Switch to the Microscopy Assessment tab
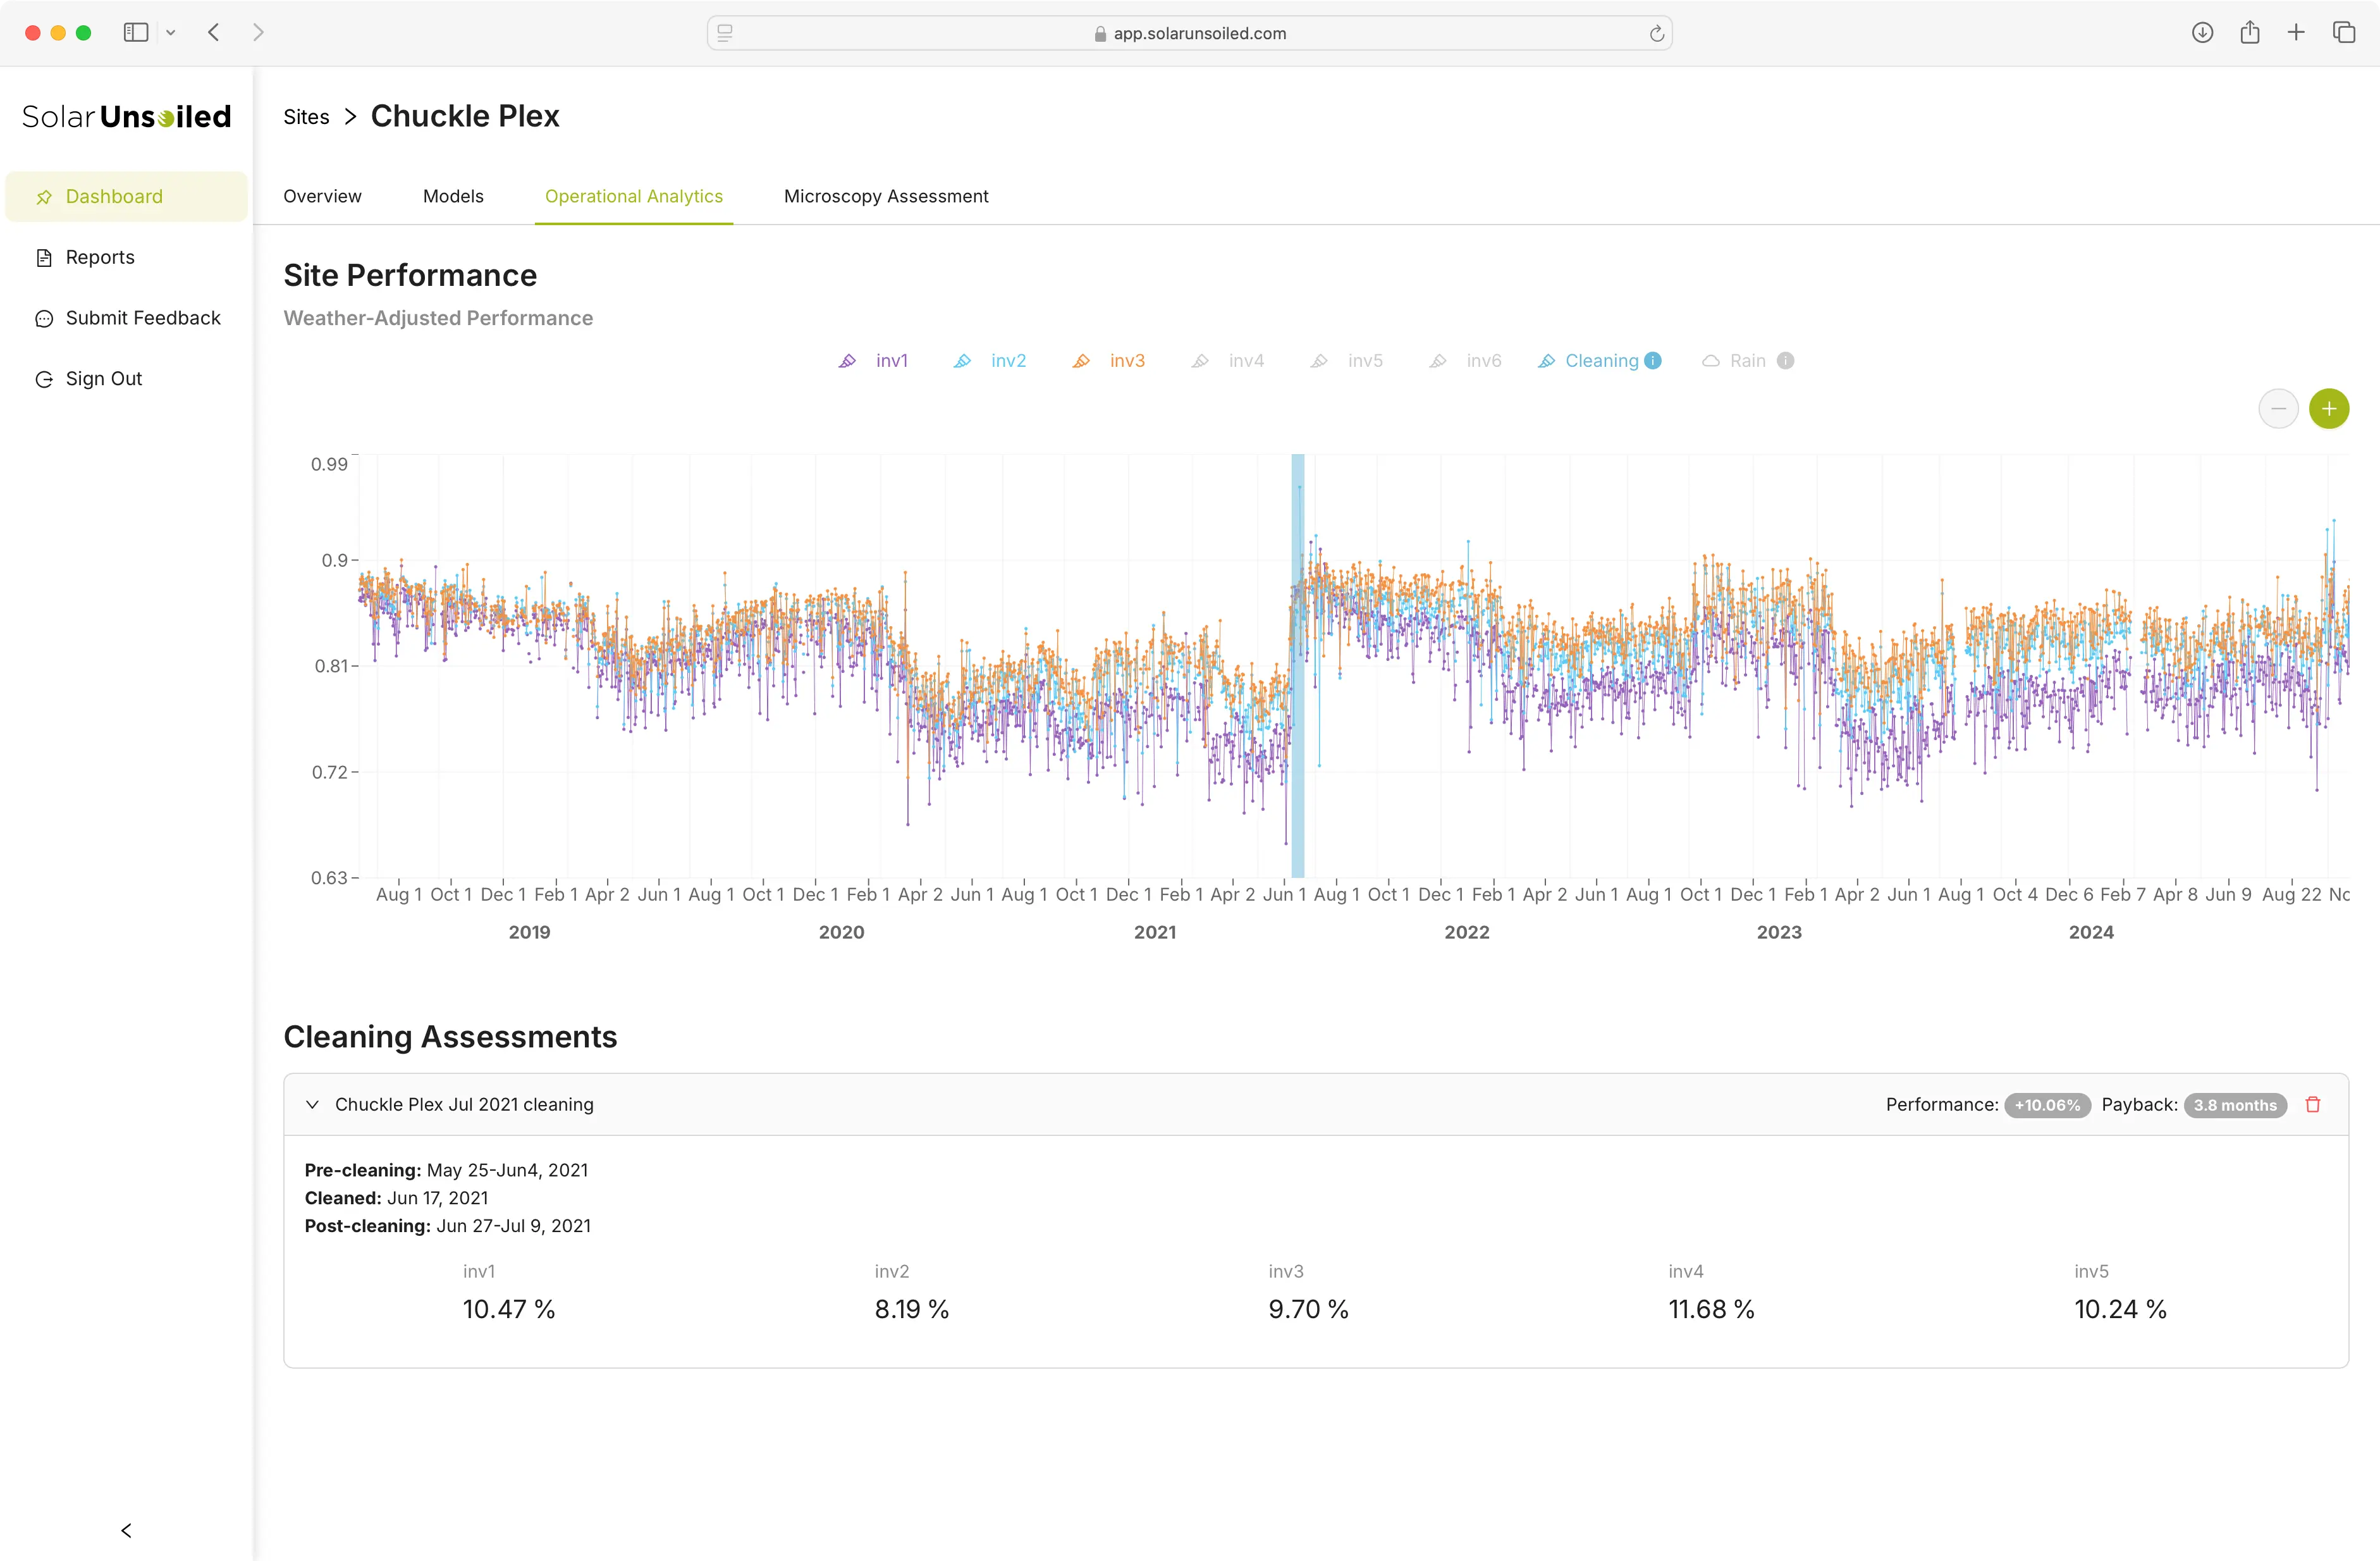Viewport: 2380px width, 1561px height. [x=885, y=196]
